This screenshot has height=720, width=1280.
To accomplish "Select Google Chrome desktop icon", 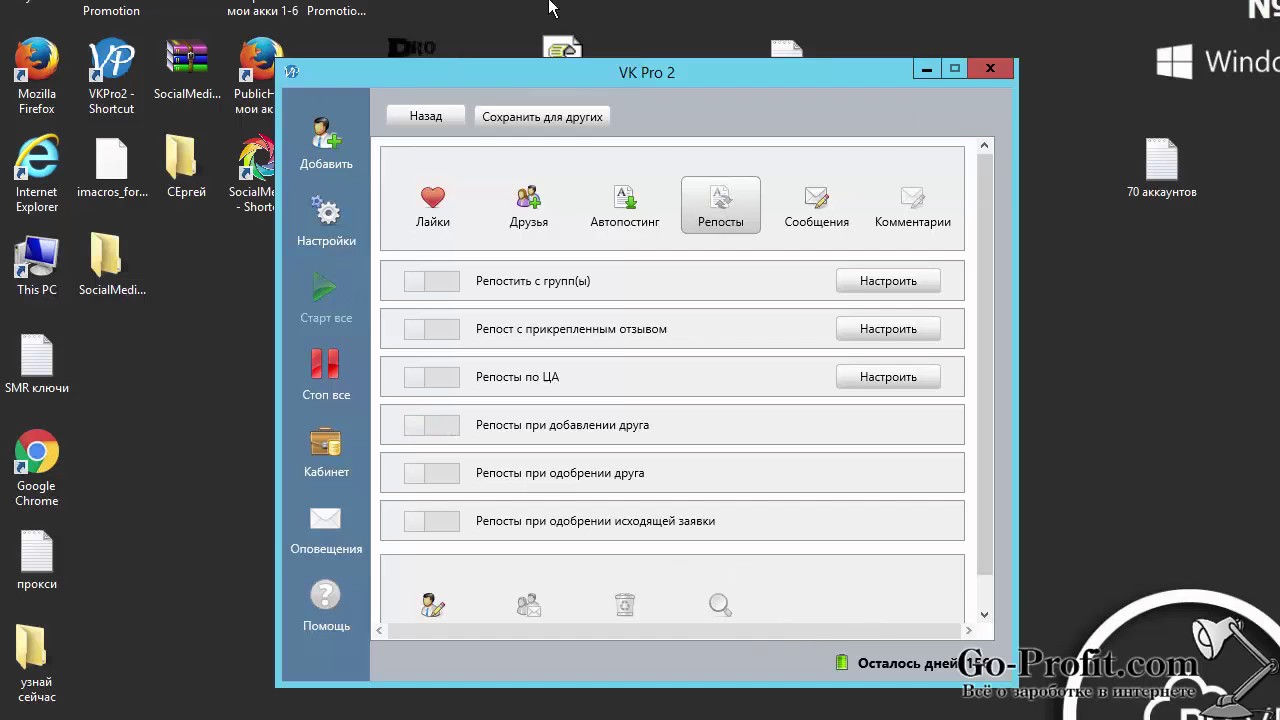I will click(36, 469).
